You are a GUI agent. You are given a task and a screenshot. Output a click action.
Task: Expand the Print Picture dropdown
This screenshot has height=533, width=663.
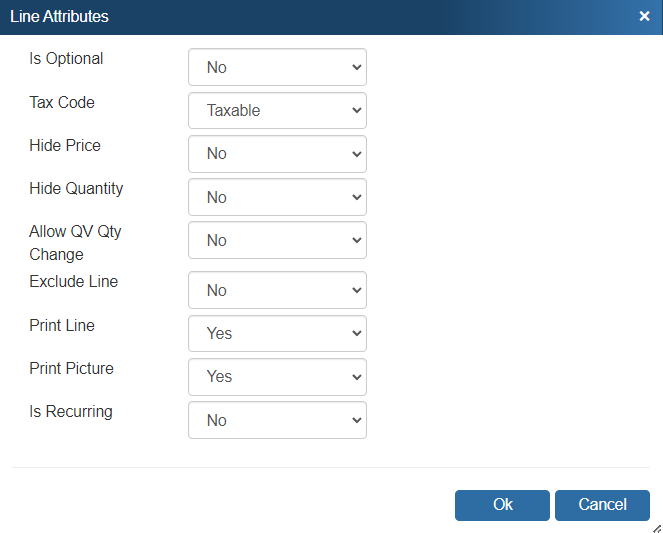pyautogui.click(x=277, y=377)
